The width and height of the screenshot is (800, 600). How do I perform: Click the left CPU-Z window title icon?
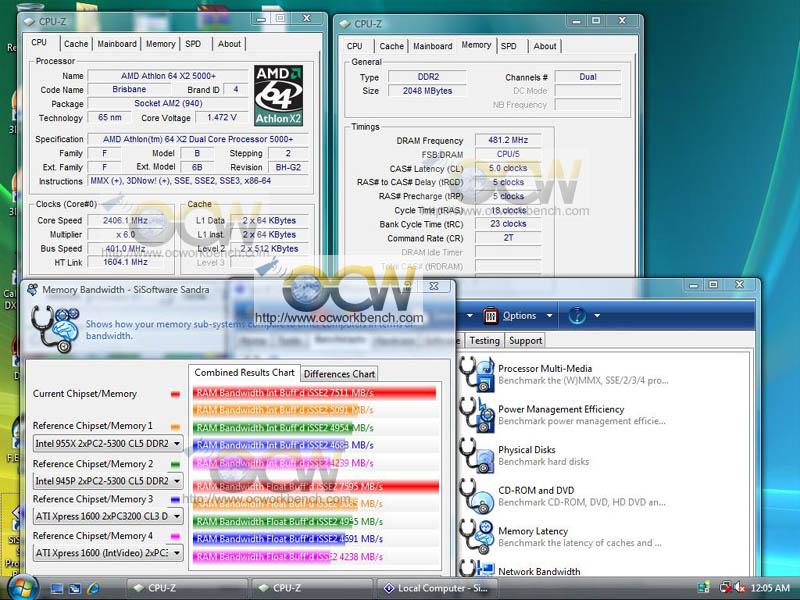[x=29, y=21]
